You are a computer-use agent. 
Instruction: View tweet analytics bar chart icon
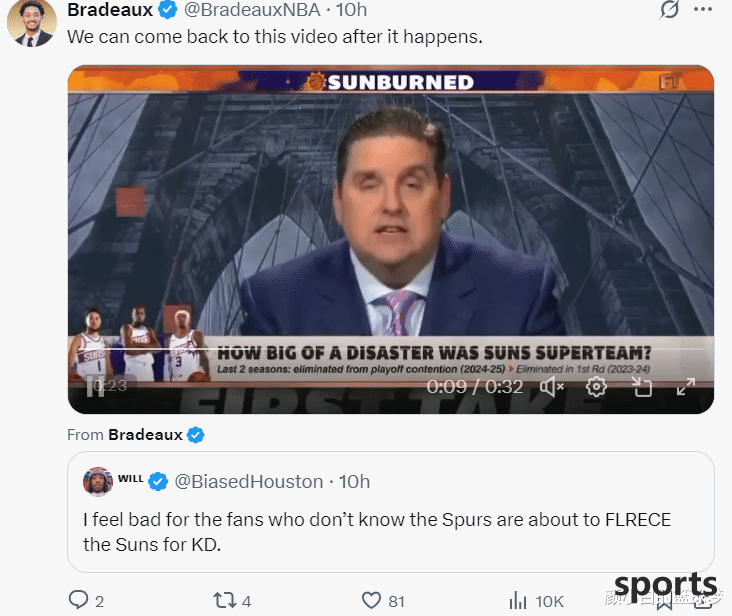(x=518, y=600)
